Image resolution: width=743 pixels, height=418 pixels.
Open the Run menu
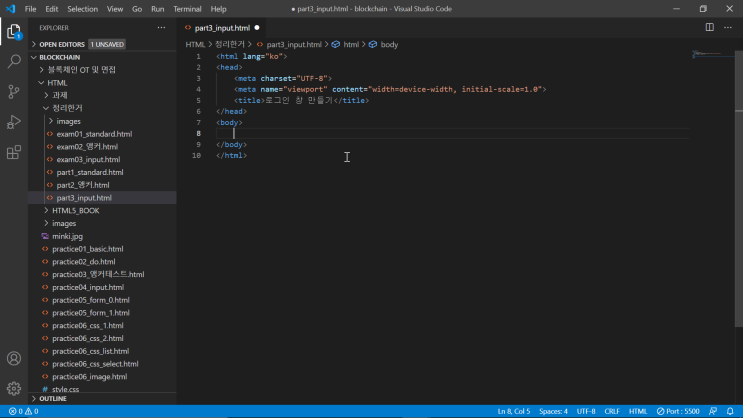[157, 9]
